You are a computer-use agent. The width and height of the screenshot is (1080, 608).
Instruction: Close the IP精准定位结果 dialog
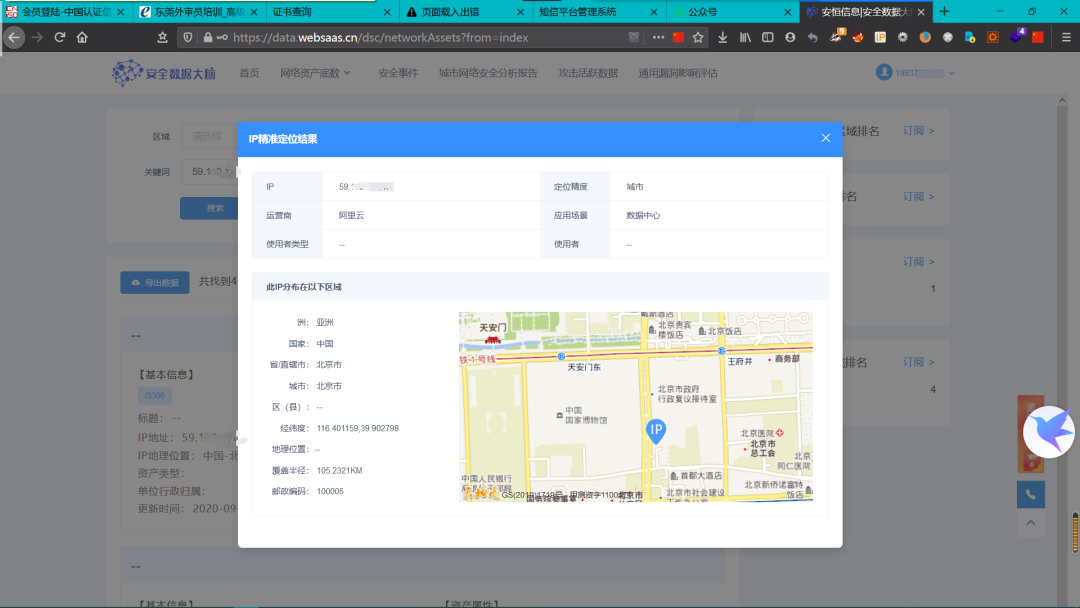click(825, 138)
